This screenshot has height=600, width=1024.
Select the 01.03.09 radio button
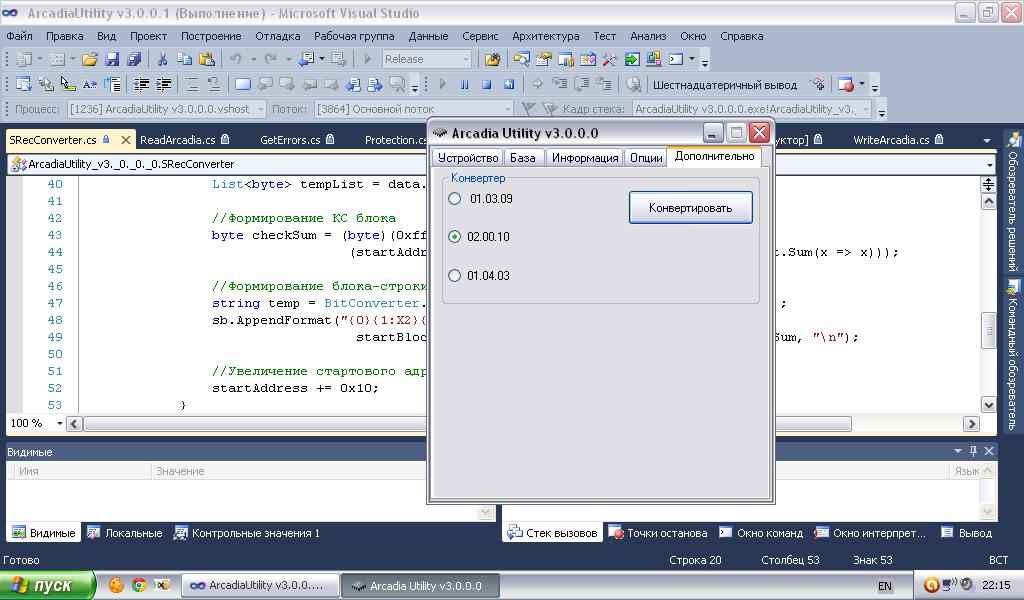tap(455, 199)
